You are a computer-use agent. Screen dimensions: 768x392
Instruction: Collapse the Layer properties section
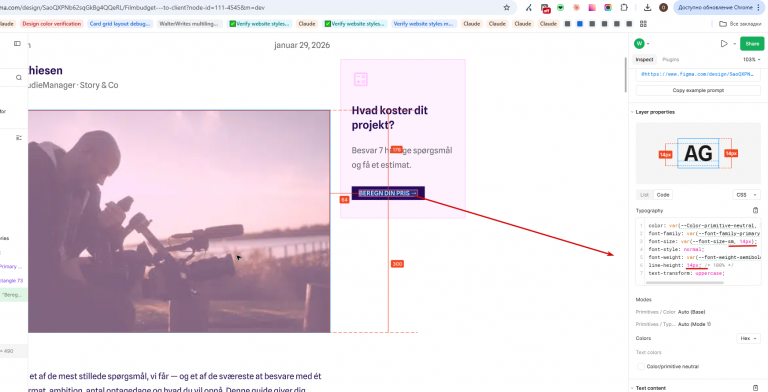click(632, 112)
